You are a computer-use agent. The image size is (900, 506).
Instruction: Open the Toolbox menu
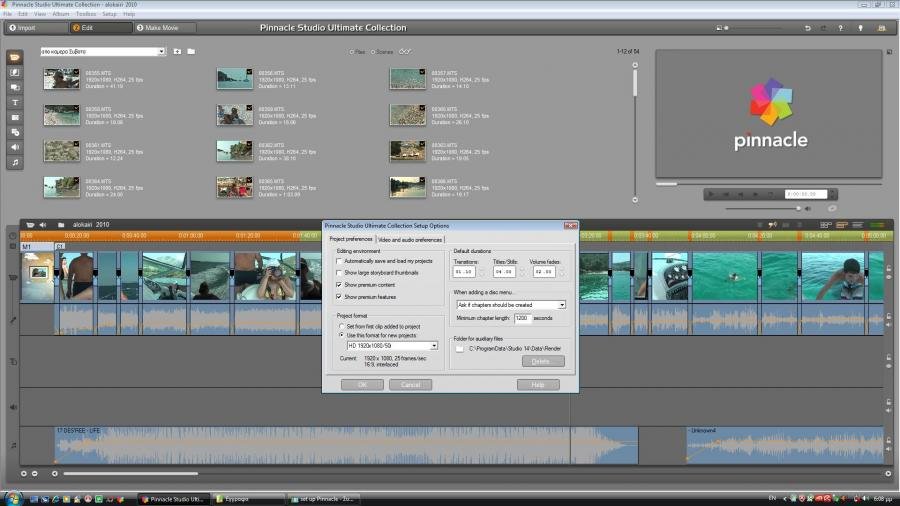pos(86,14)
